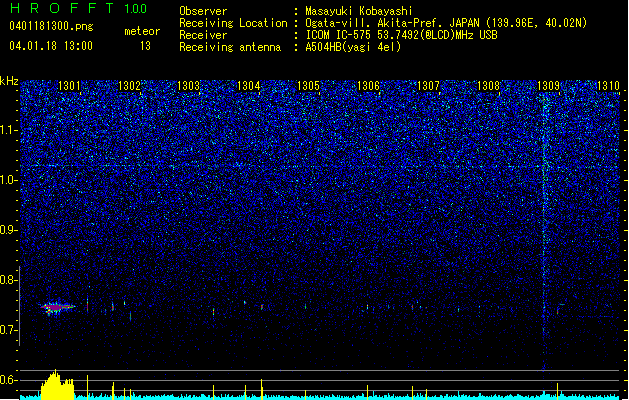This screenshot has width=629, height=400.
Task: Click the big yellow signal-strength peak at bottom left
Action: click(57, 385)
